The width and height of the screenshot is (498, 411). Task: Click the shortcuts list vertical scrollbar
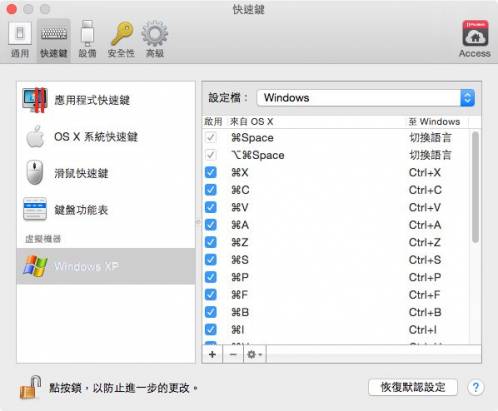(475, 187)
